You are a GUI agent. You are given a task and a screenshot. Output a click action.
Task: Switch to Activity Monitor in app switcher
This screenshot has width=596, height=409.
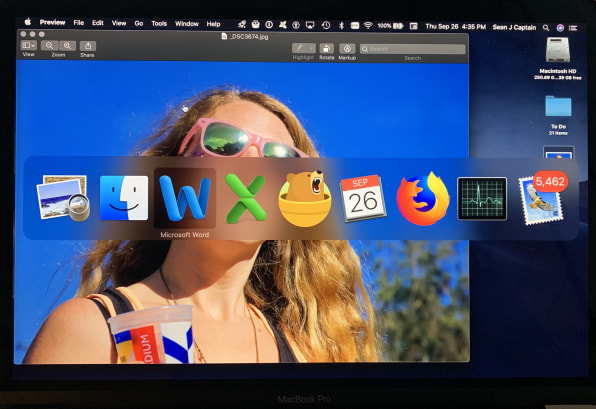(x=482, y=198)
